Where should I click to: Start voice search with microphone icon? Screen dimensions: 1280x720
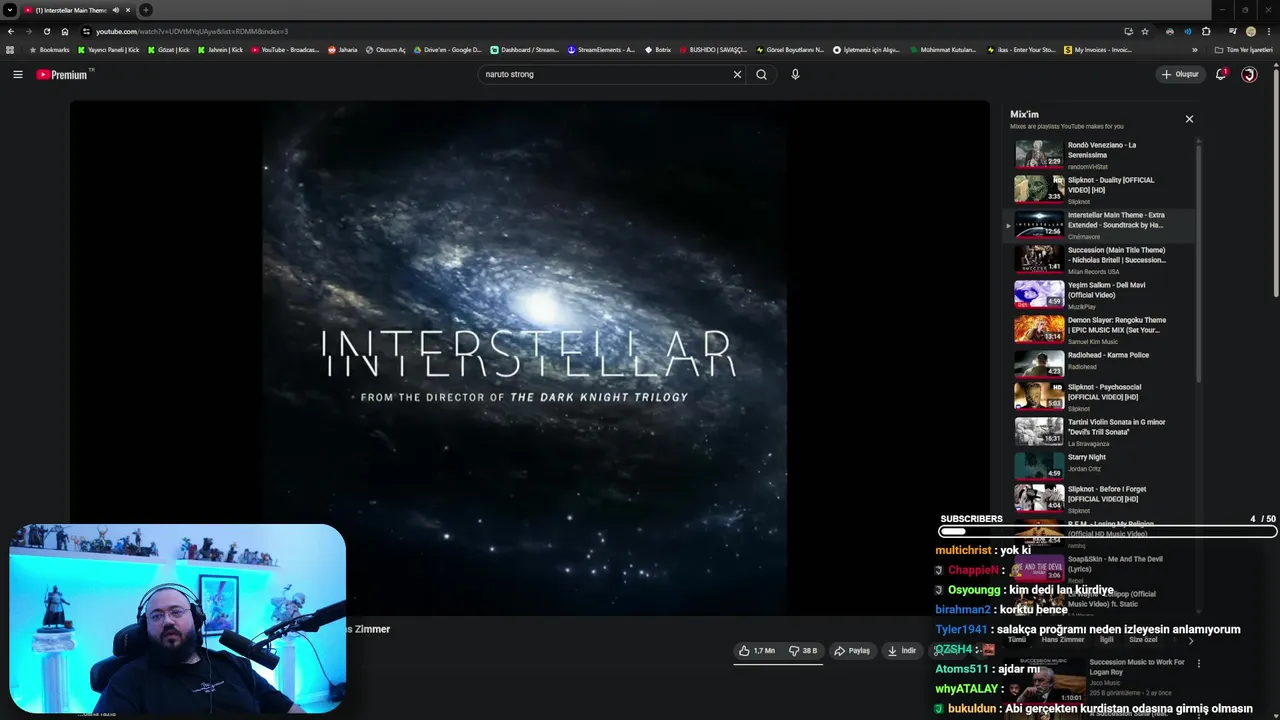795,74
